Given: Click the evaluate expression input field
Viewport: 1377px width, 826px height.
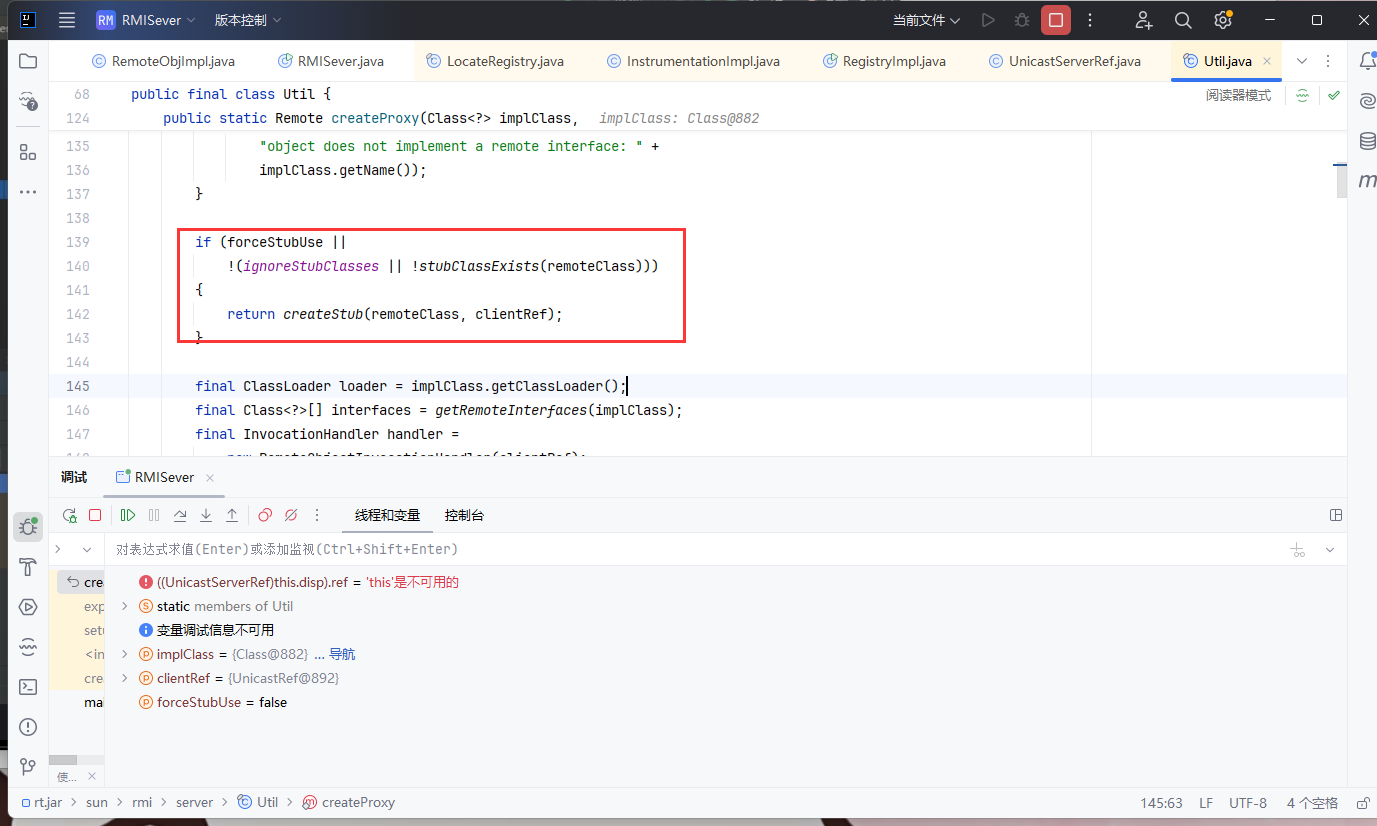Looking at the screenshot, I should (x=600, y=549).
